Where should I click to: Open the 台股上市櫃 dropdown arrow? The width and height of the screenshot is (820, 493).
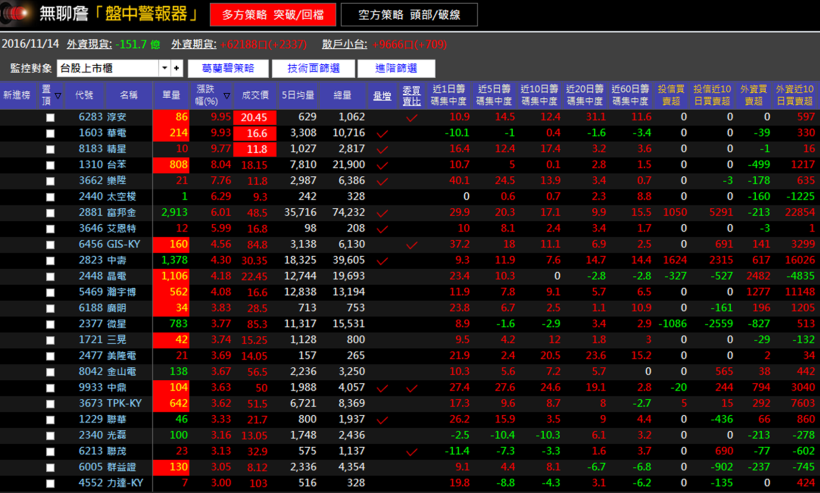[x=165, y=68]
